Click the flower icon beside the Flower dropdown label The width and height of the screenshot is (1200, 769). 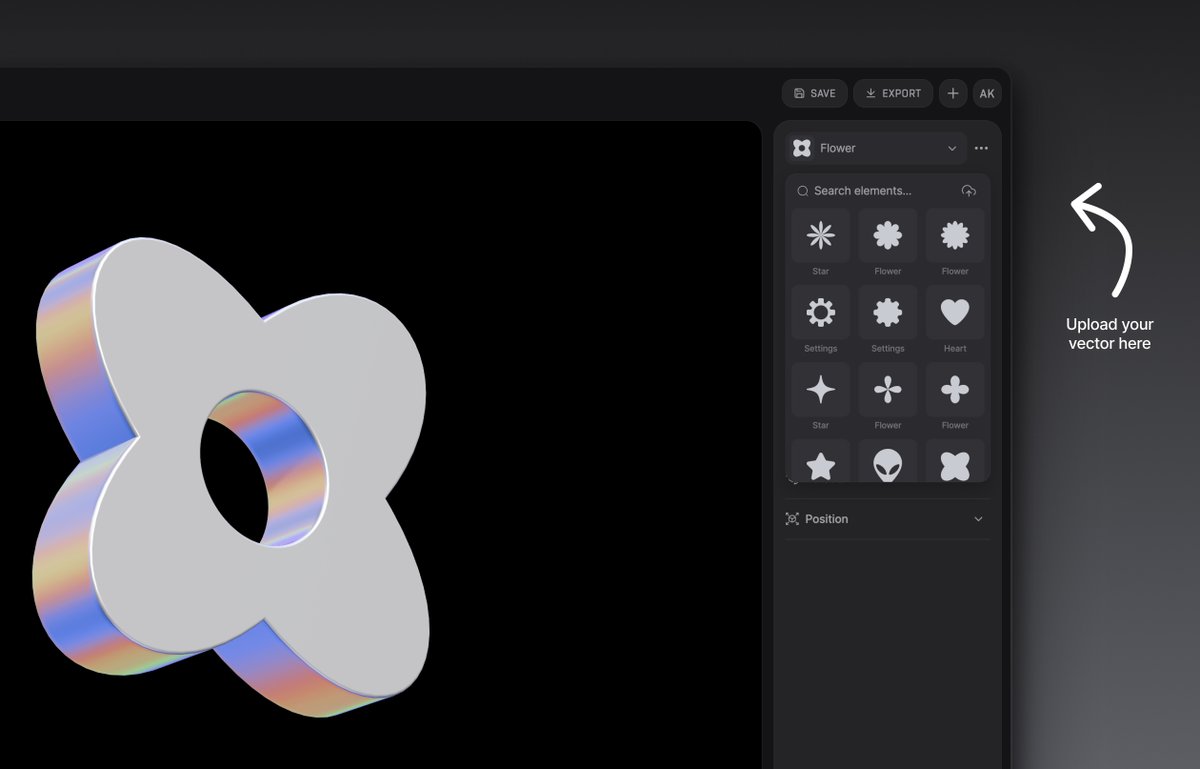pos(801,148)
